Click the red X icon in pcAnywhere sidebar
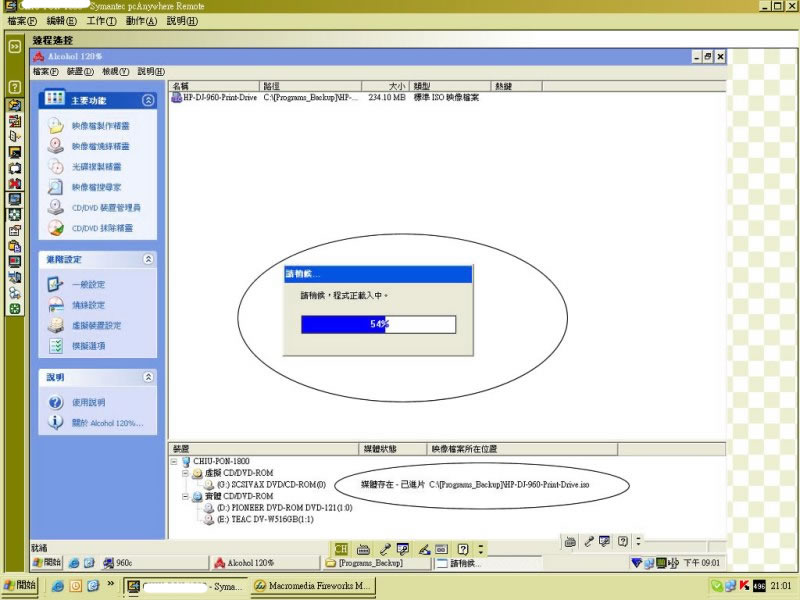 (x=15, y=184)
